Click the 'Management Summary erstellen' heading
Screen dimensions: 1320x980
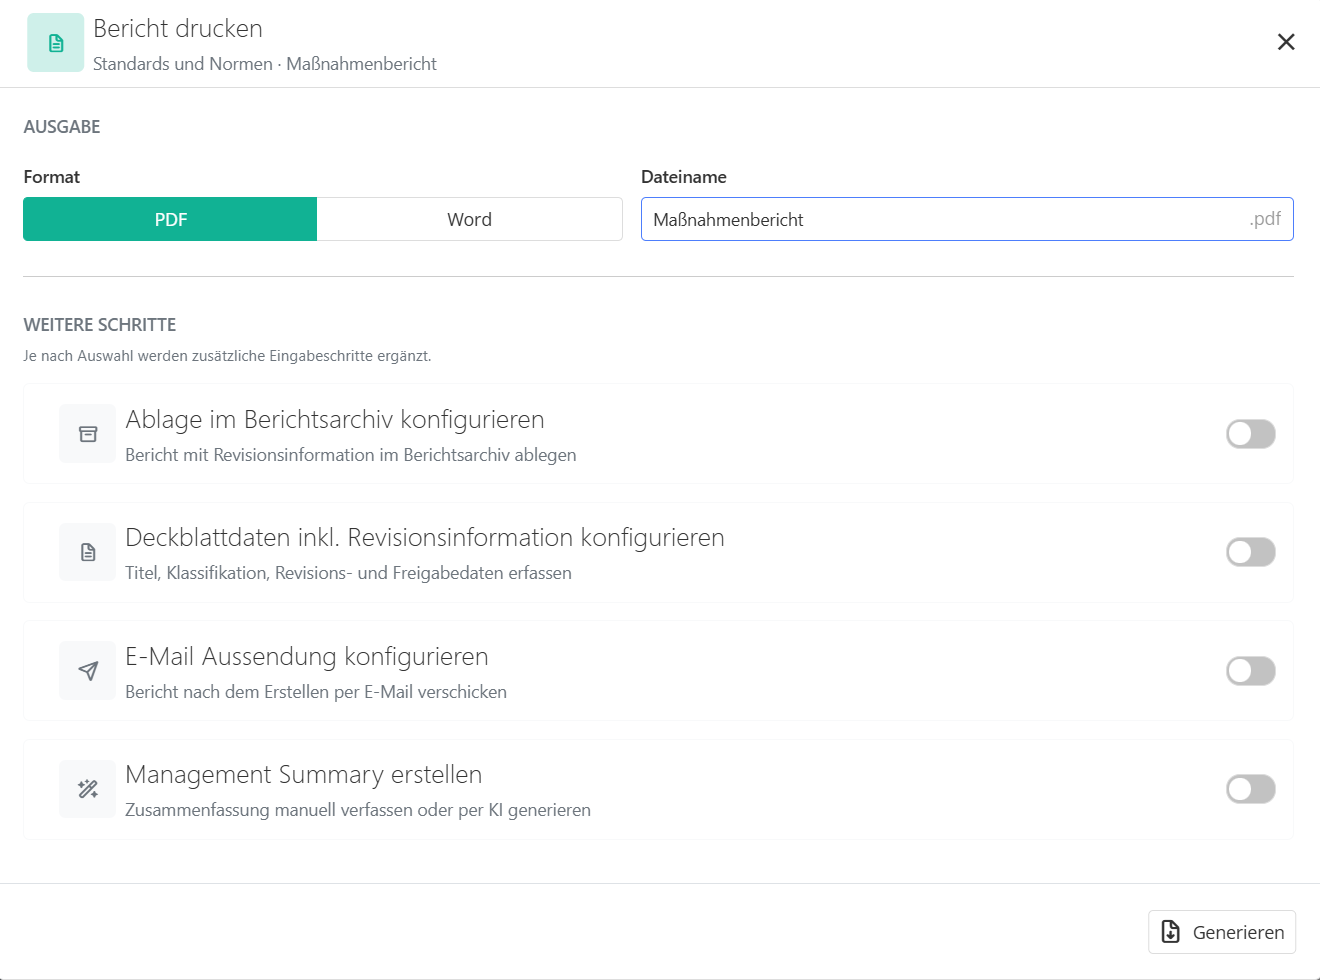pos(304,774)
